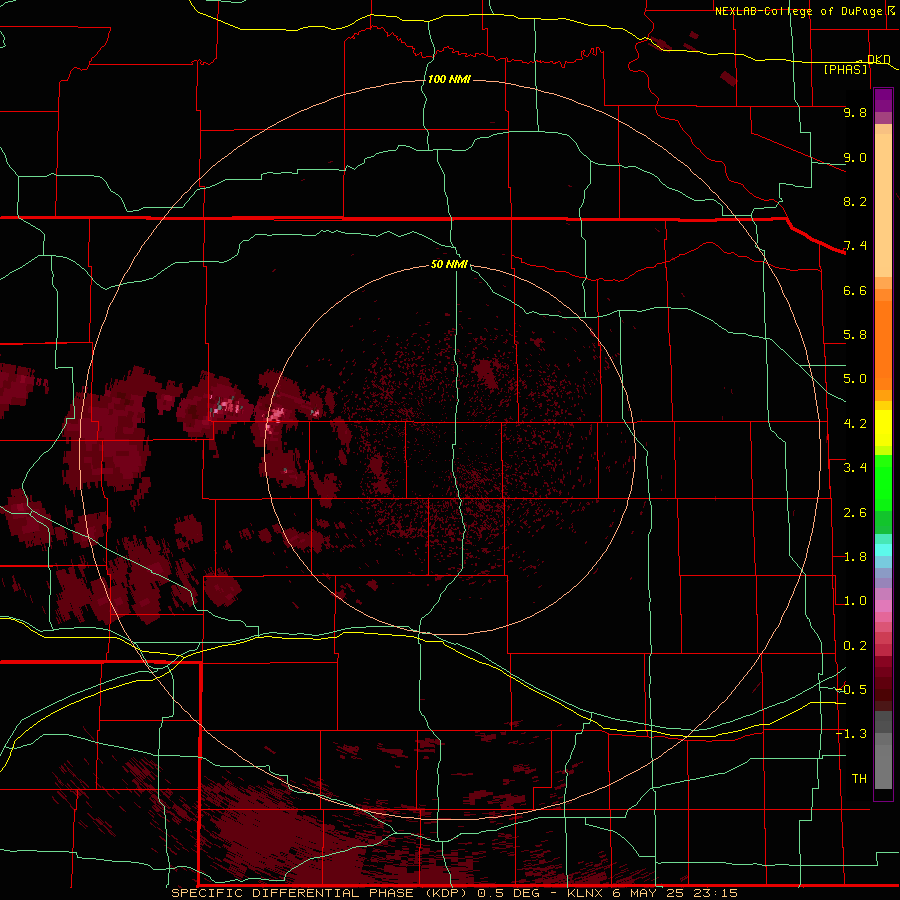Click the 6.6 scale value
Screen dimensions: 900x900
[855, 290]
